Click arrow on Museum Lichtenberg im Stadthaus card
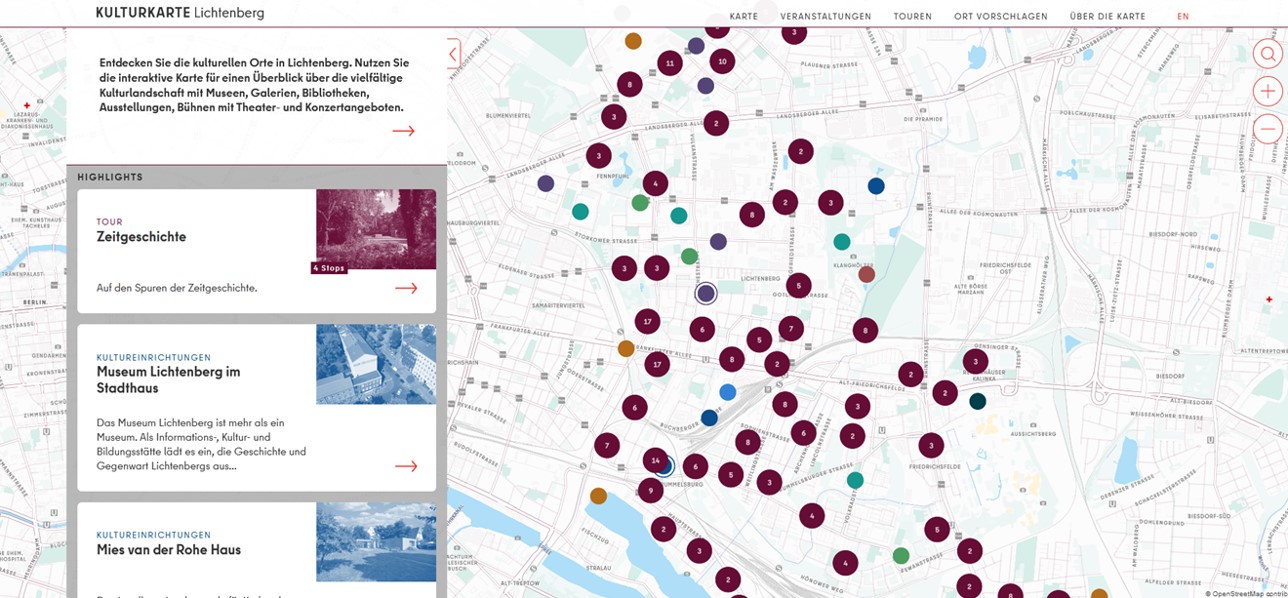This screenshot has width=1288, height=598. coord(405,466)
